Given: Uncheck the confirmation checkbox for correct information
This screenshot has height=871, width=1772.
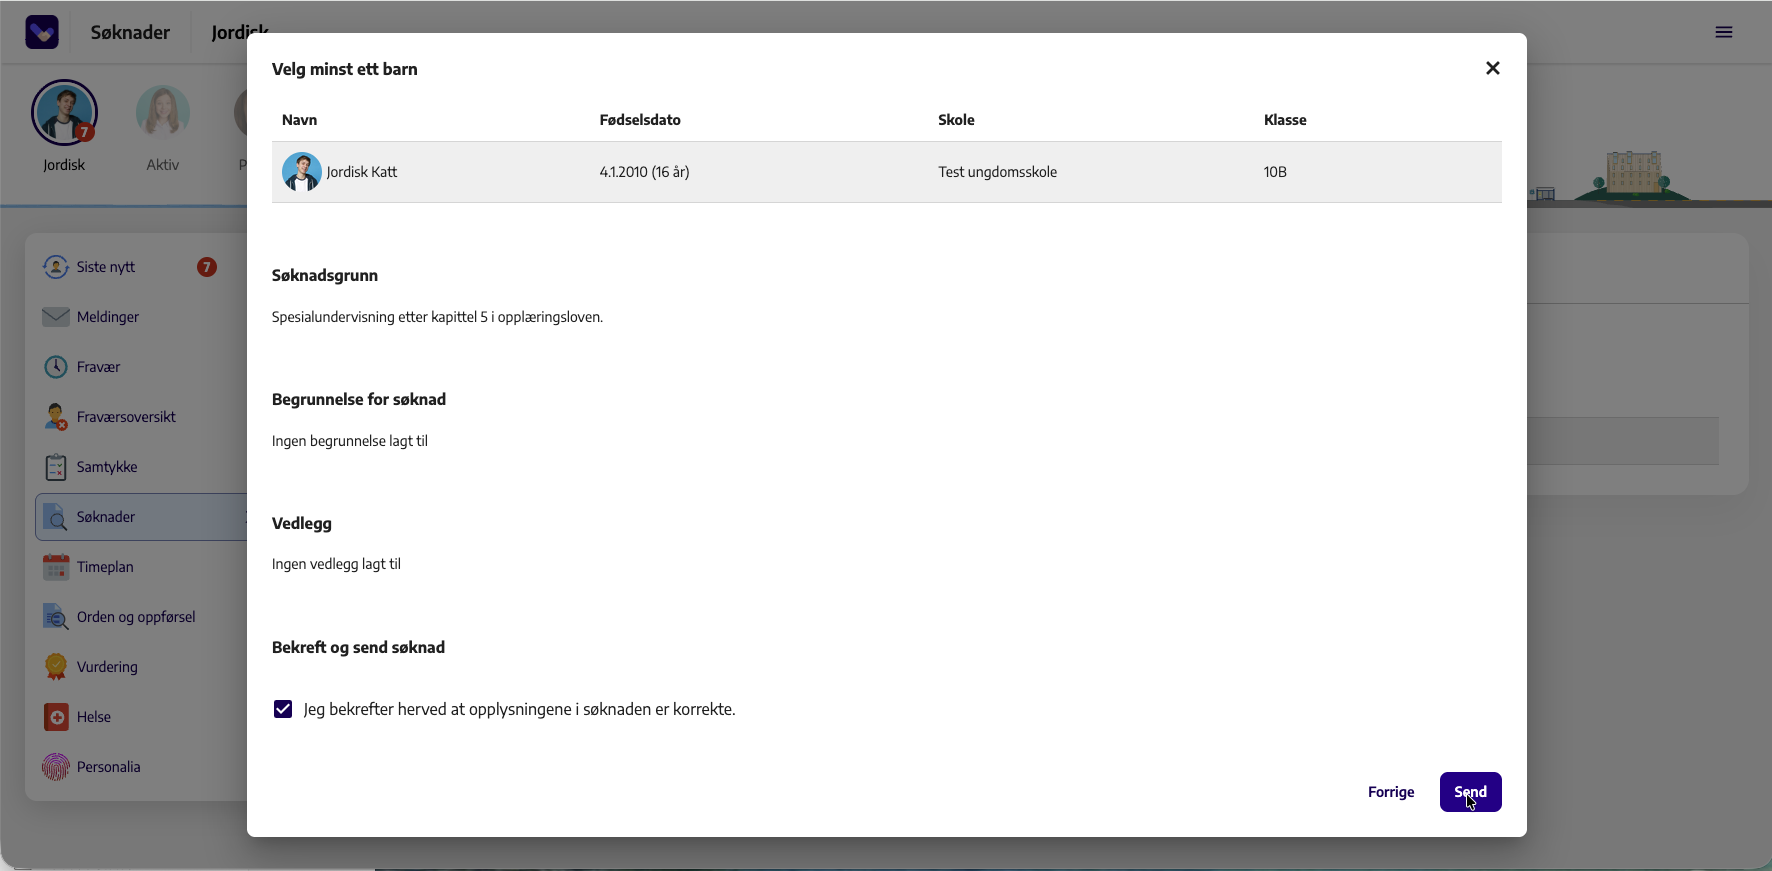Looking at the screenshot, I should (283, 709).
